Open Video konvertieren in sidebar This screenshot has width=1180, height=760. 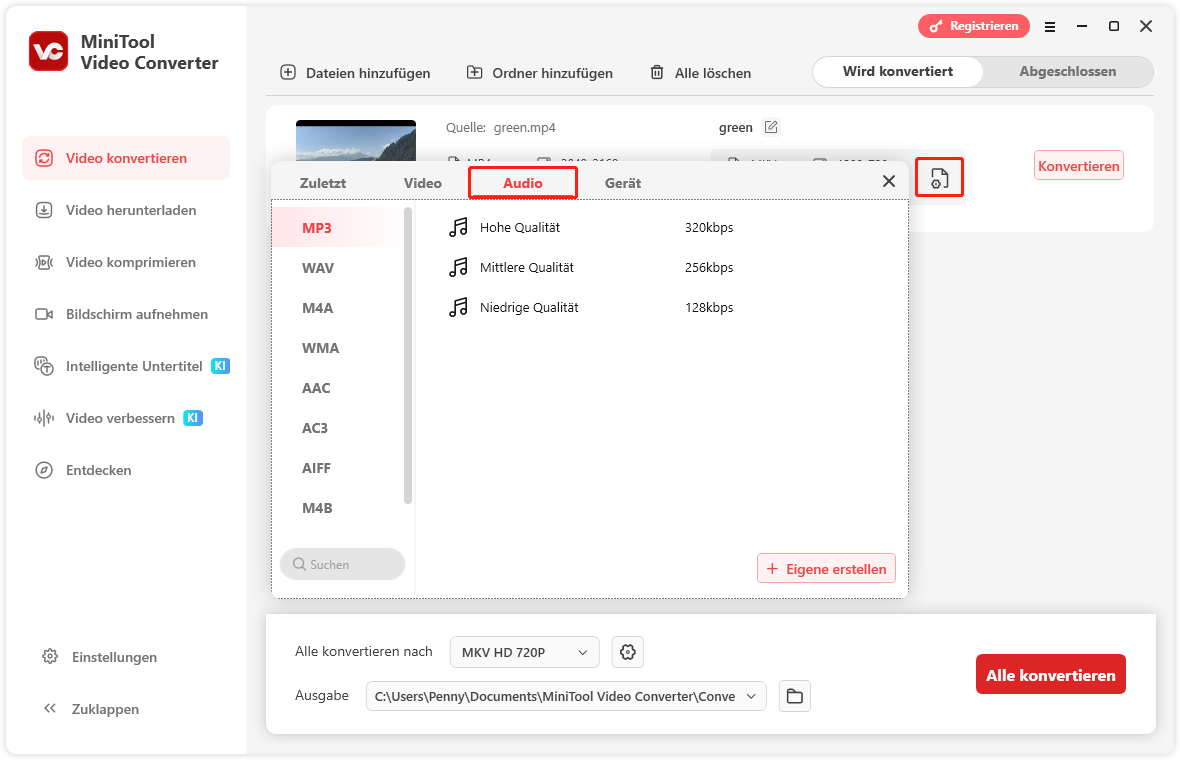(126, 158)
